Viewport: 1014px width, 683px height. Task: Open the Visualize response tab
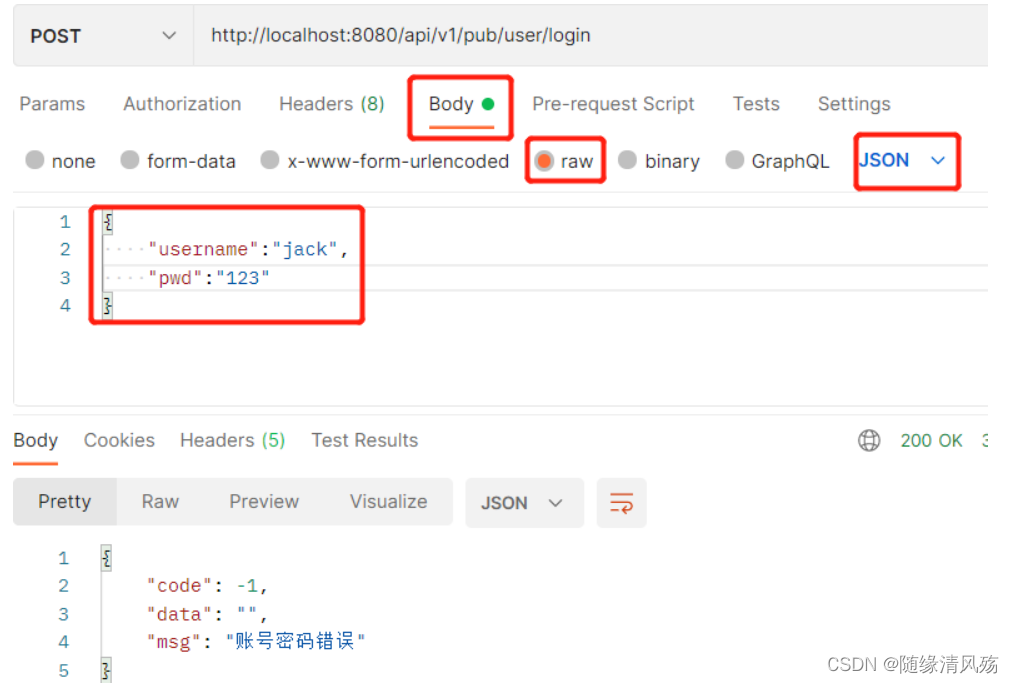pos(388,501)
